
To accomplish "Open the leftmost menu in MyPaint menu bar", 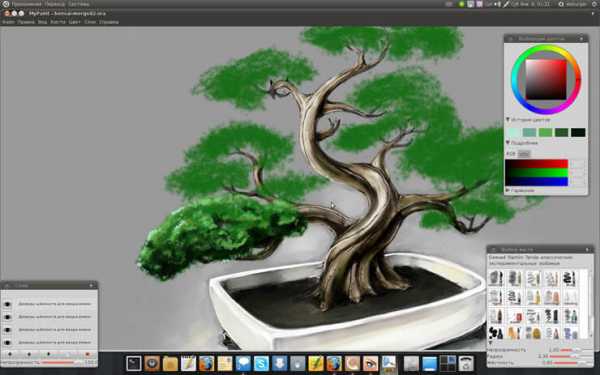I will (8, 22).
